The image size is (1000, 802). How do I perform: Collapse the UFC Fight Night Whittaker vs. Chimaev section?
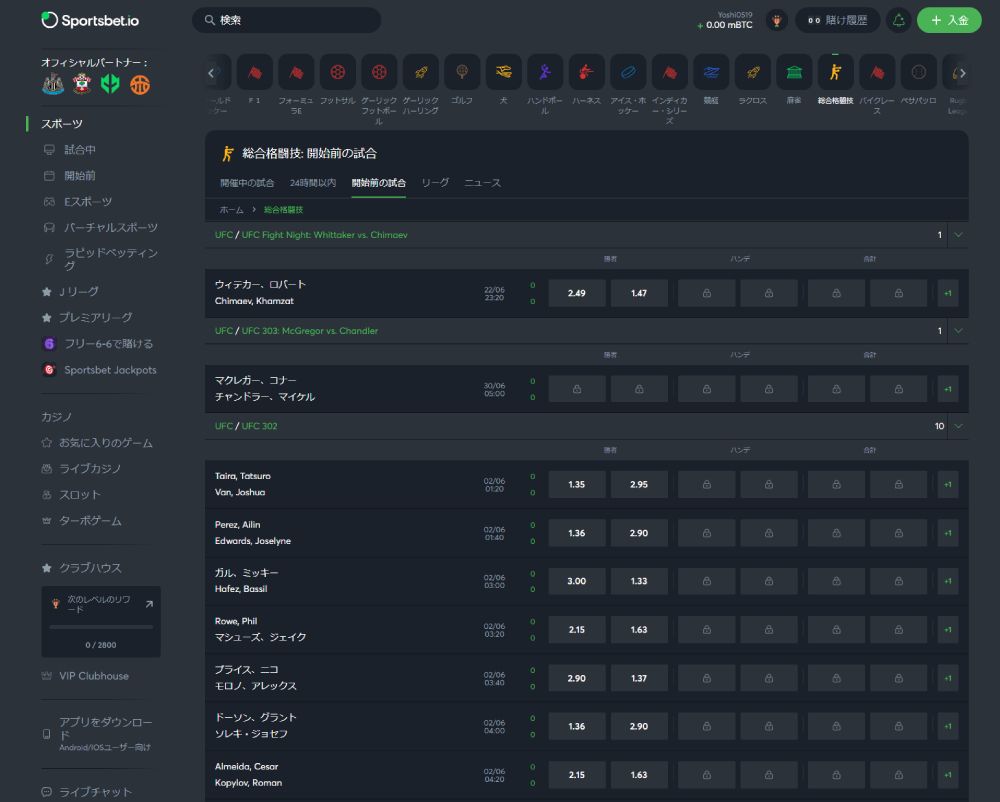tap(958, 235)
